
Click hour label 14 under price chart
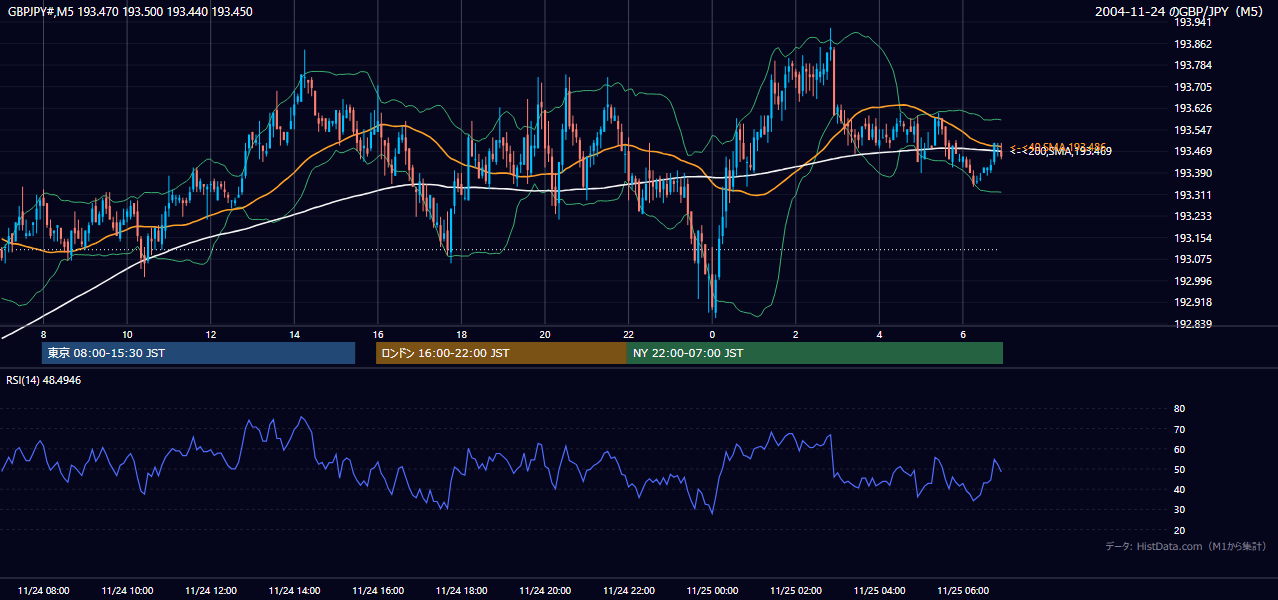(x=294, y=334)
